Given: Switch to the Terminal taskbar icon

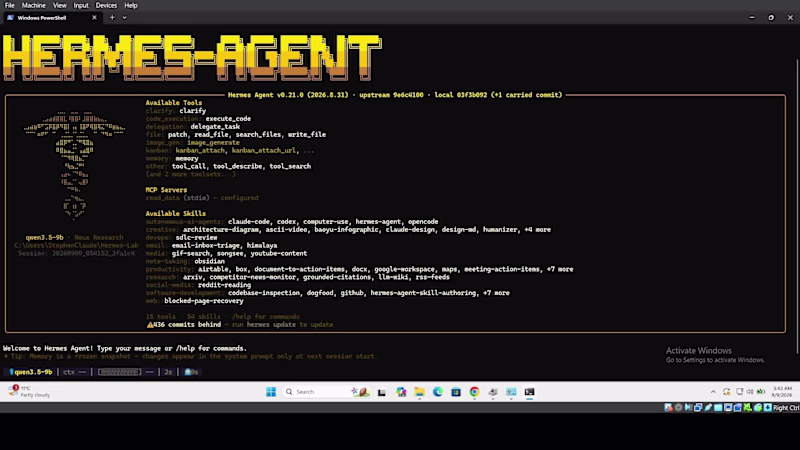Looking at the screenshot, I should (x=529, y=392).
